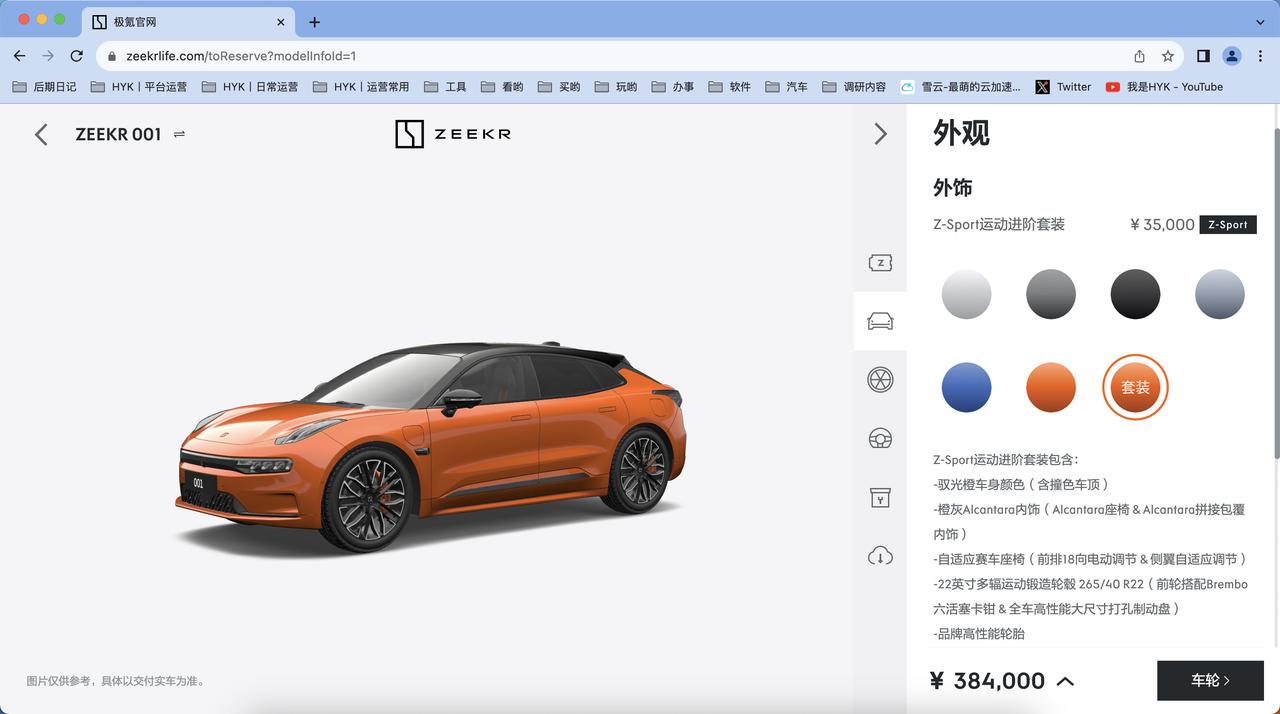The width and height of the screenshot is (1280, 714).
Task: Toggle the browser side panel icon
Action: pos(1203,56)
